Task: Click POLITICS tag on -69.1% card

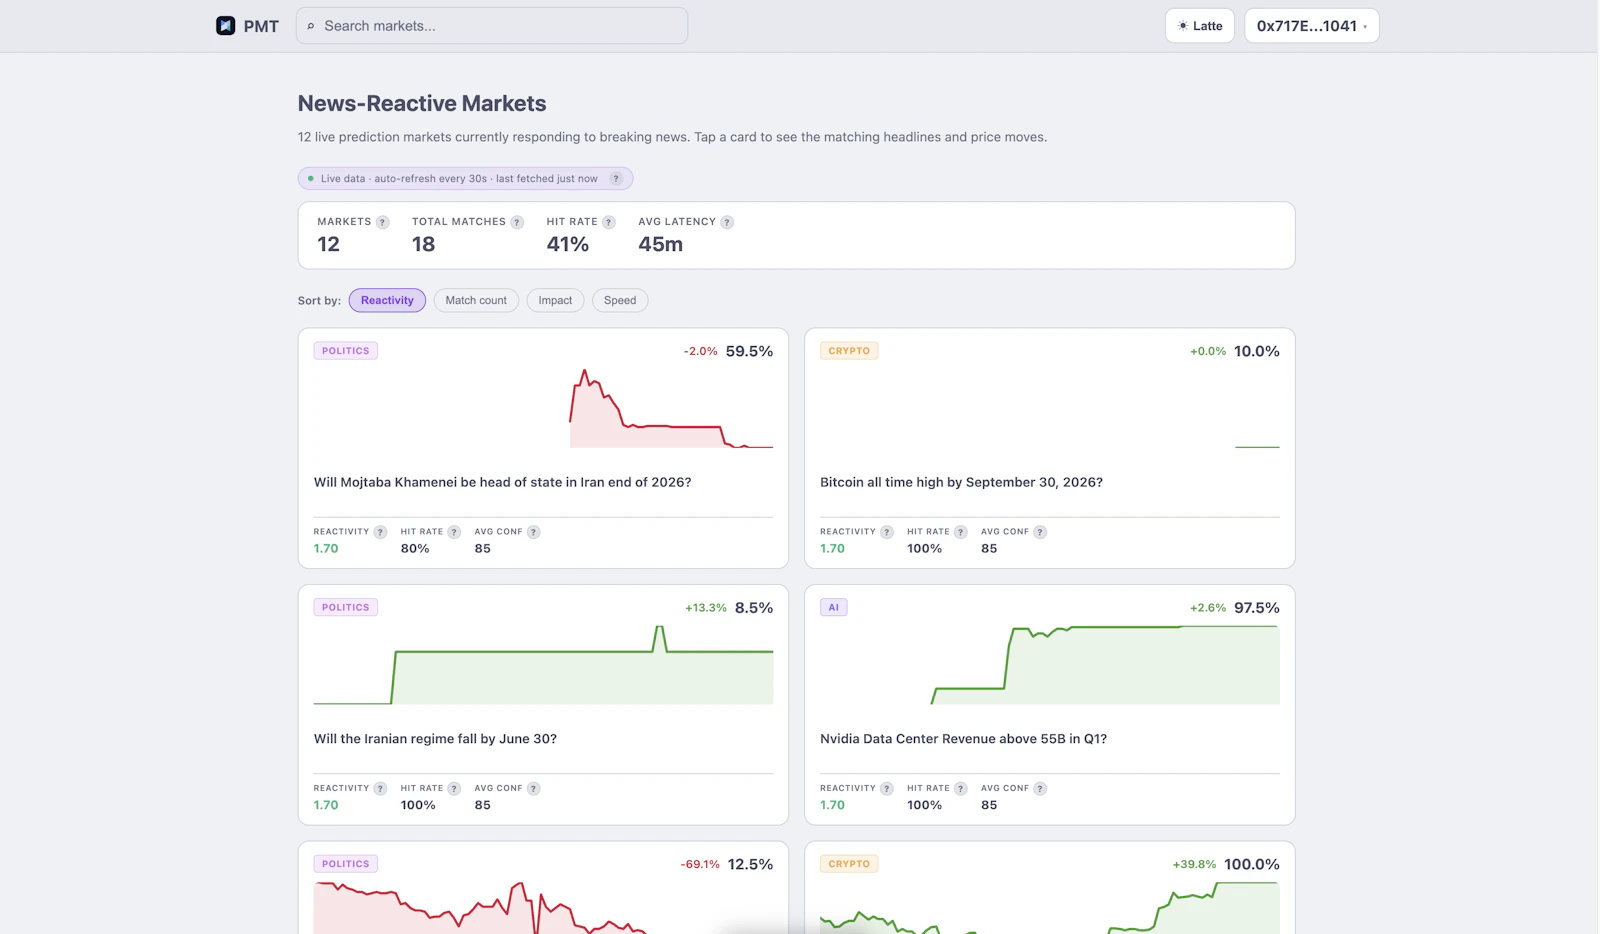Action: tap(346, 864)
